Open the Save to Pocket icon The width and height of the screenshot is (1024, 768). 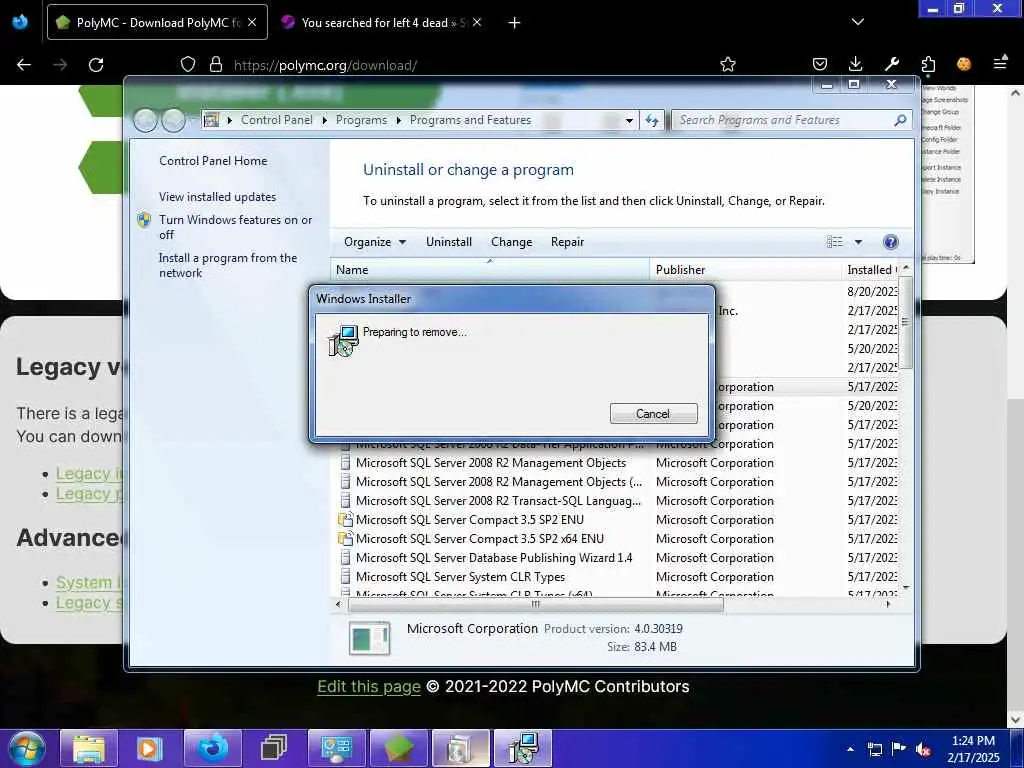[820, 64]
